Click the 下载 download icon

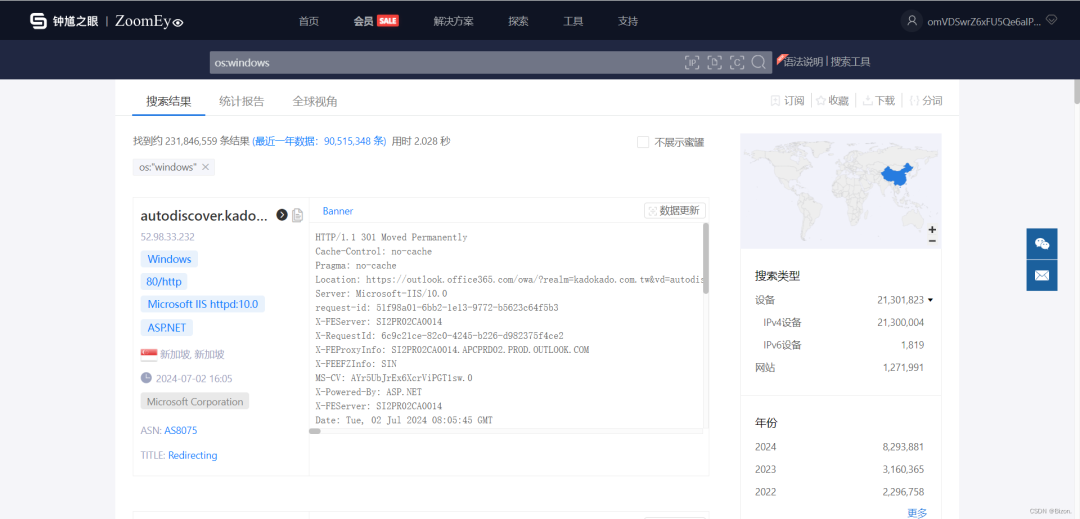point(868,100)
